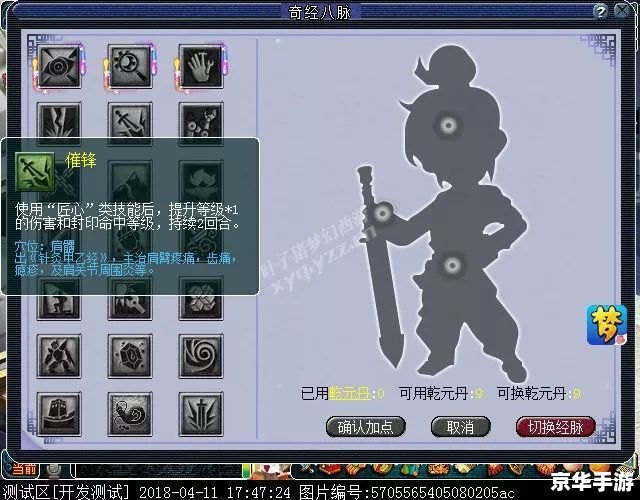The width and height of the screenshot is (640, 500).
Task: Open the colorful 梦 app icon
Action: pyautogui.click(x=607, y=325)
